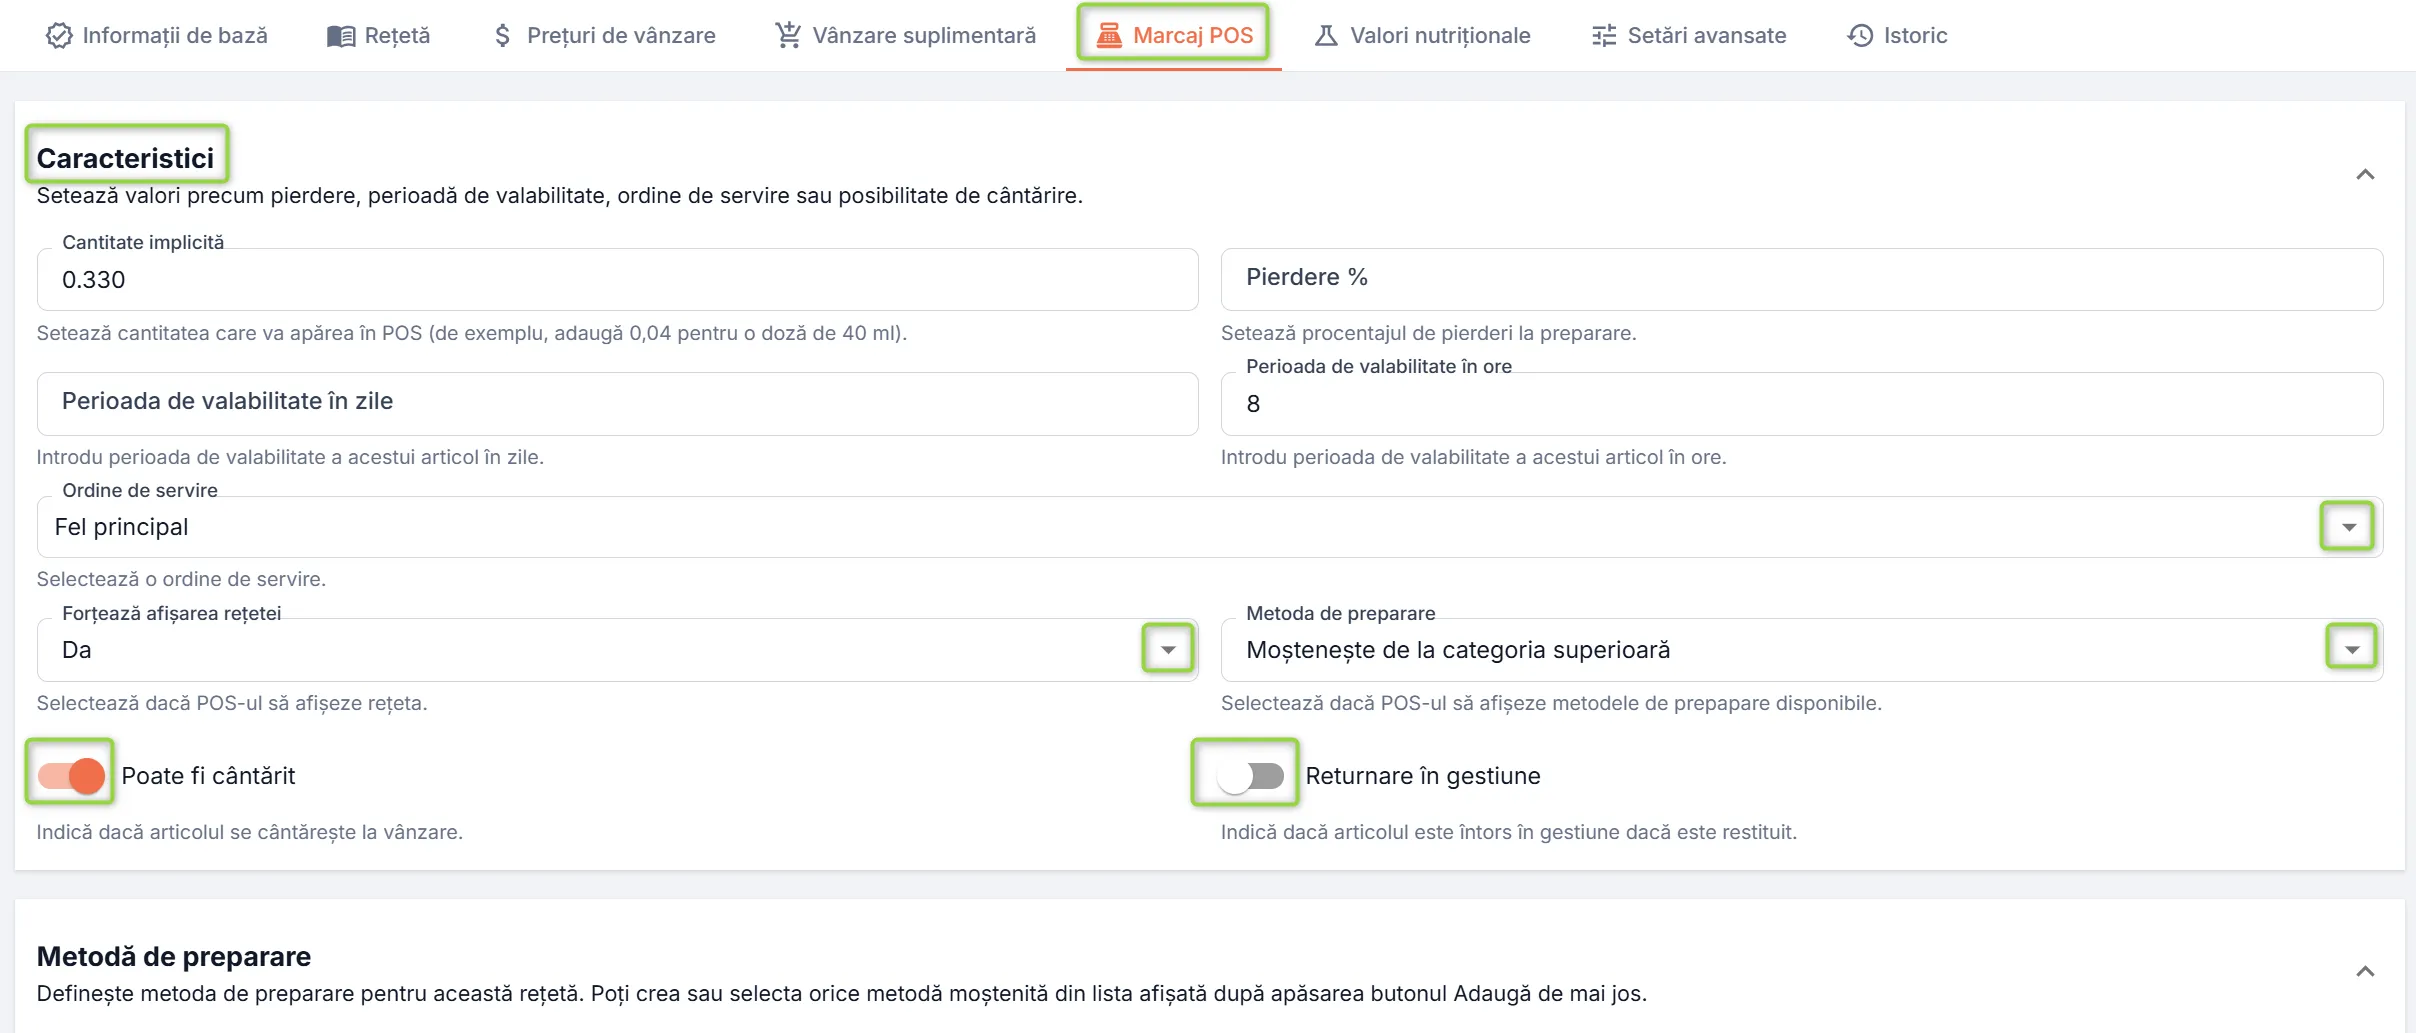Click the Informații de bază badge icon
2416x1033 pixels.
[59, 36]
